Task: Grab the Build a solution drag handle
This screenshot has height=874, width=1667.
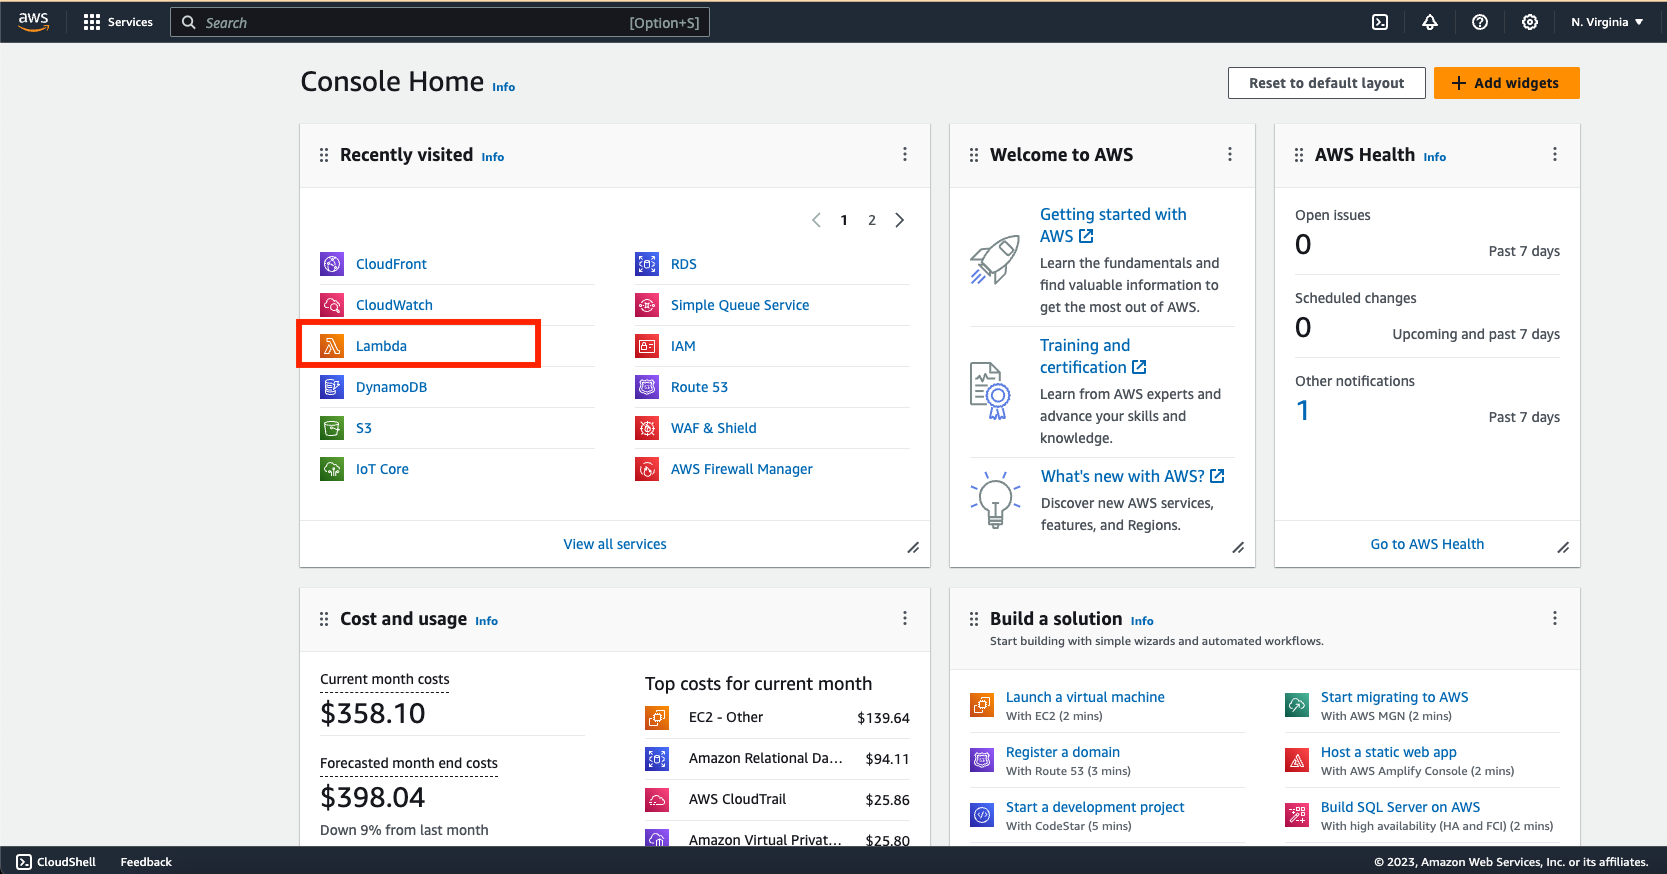Action: coord(974,619)
